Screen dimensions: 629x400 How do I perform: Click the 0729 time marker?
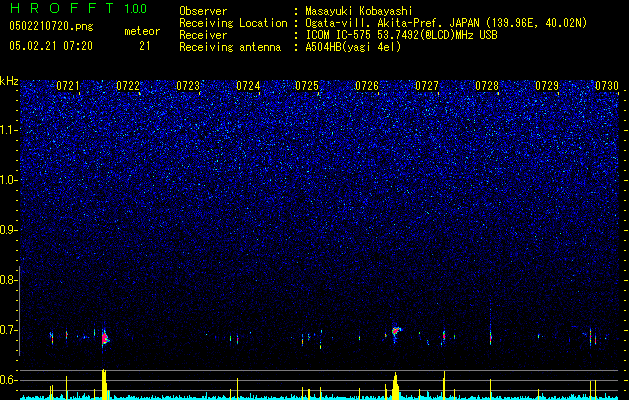click(x=547, y=86)
